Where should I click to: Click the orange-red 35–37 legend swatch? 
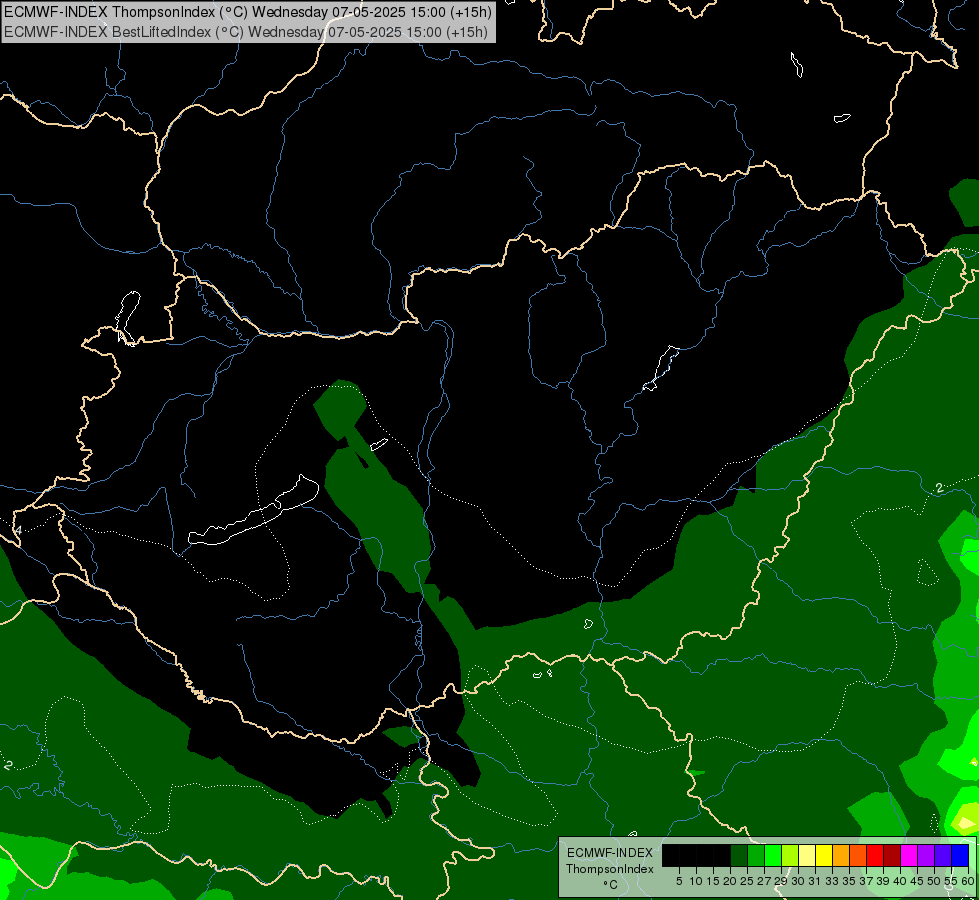click(x=858, y=855)
